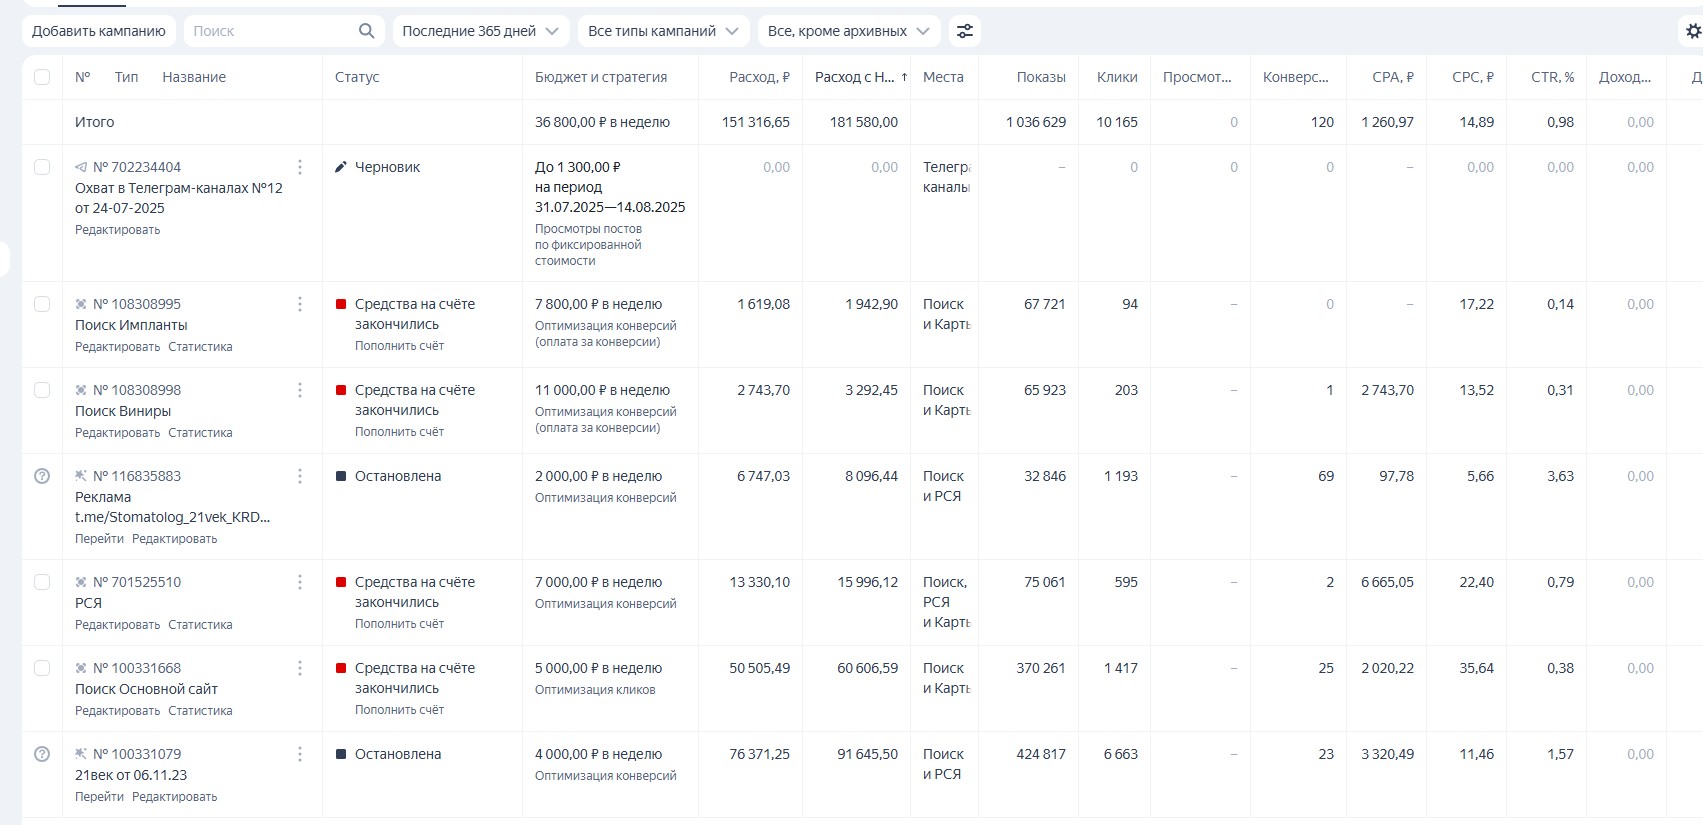Viewport: 1703px width, 825px height.
Task: Click the Показы column header
Action: [x=1040, y=77]
